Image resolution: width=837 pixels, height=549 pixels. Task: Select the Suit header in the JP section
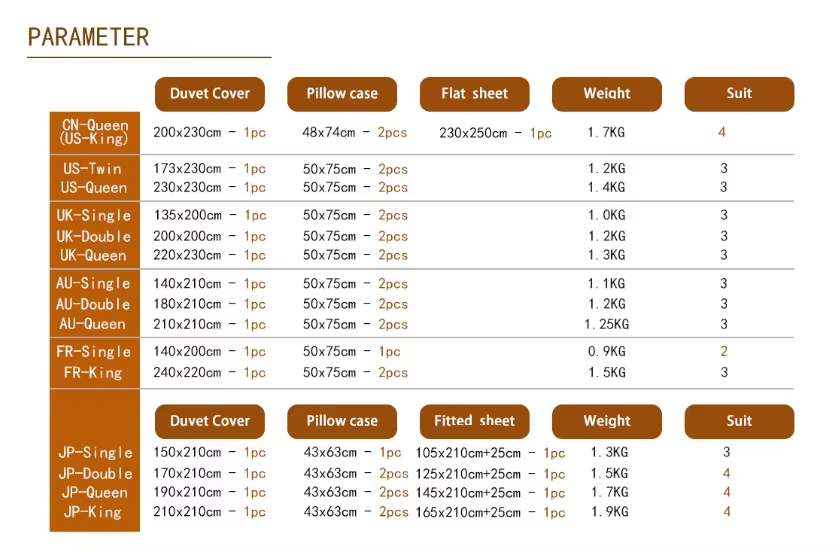click(x=739, y=421)
